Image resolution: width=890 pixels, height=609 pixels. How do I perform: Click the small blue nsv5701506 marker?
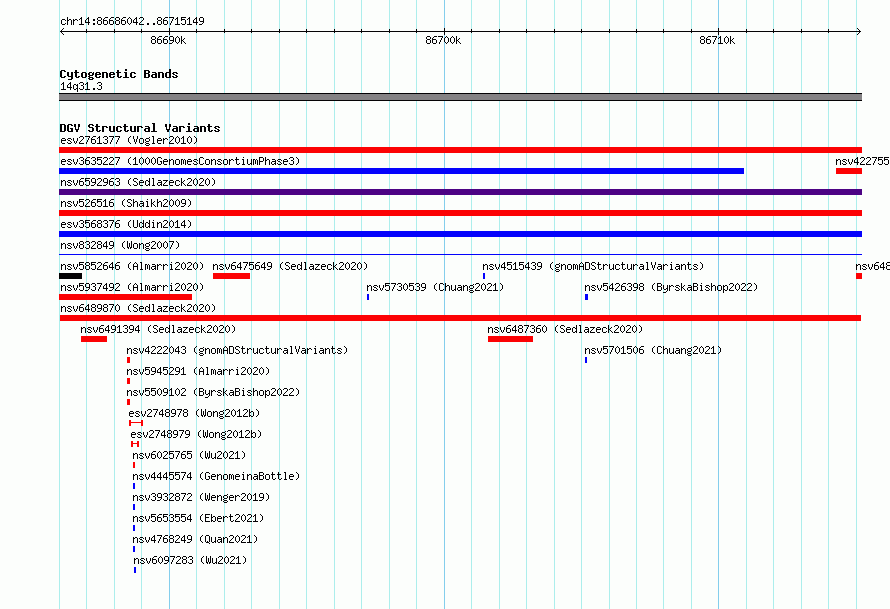(586, 360)
